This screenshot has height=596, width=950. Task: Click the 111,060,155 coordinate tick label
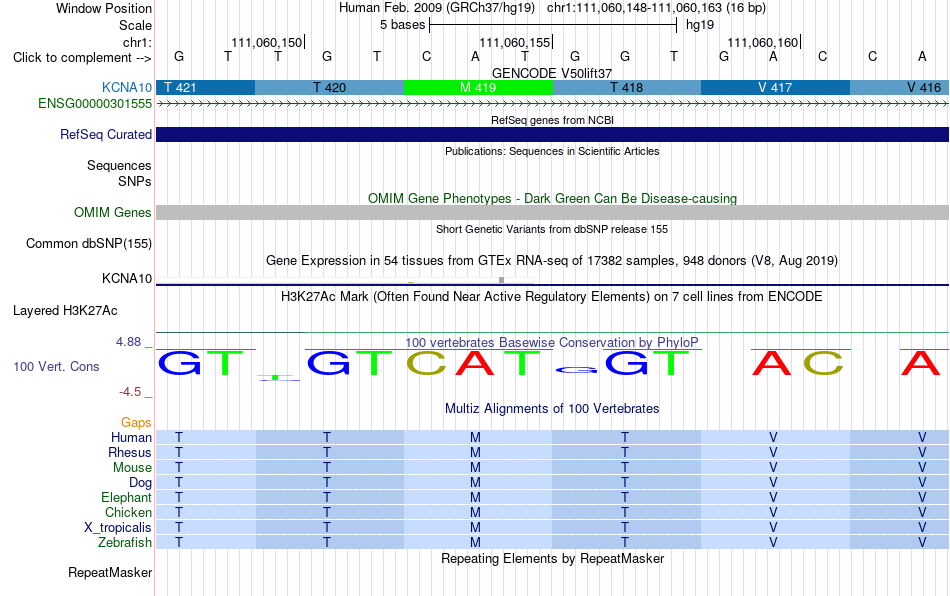pos(514,42)
